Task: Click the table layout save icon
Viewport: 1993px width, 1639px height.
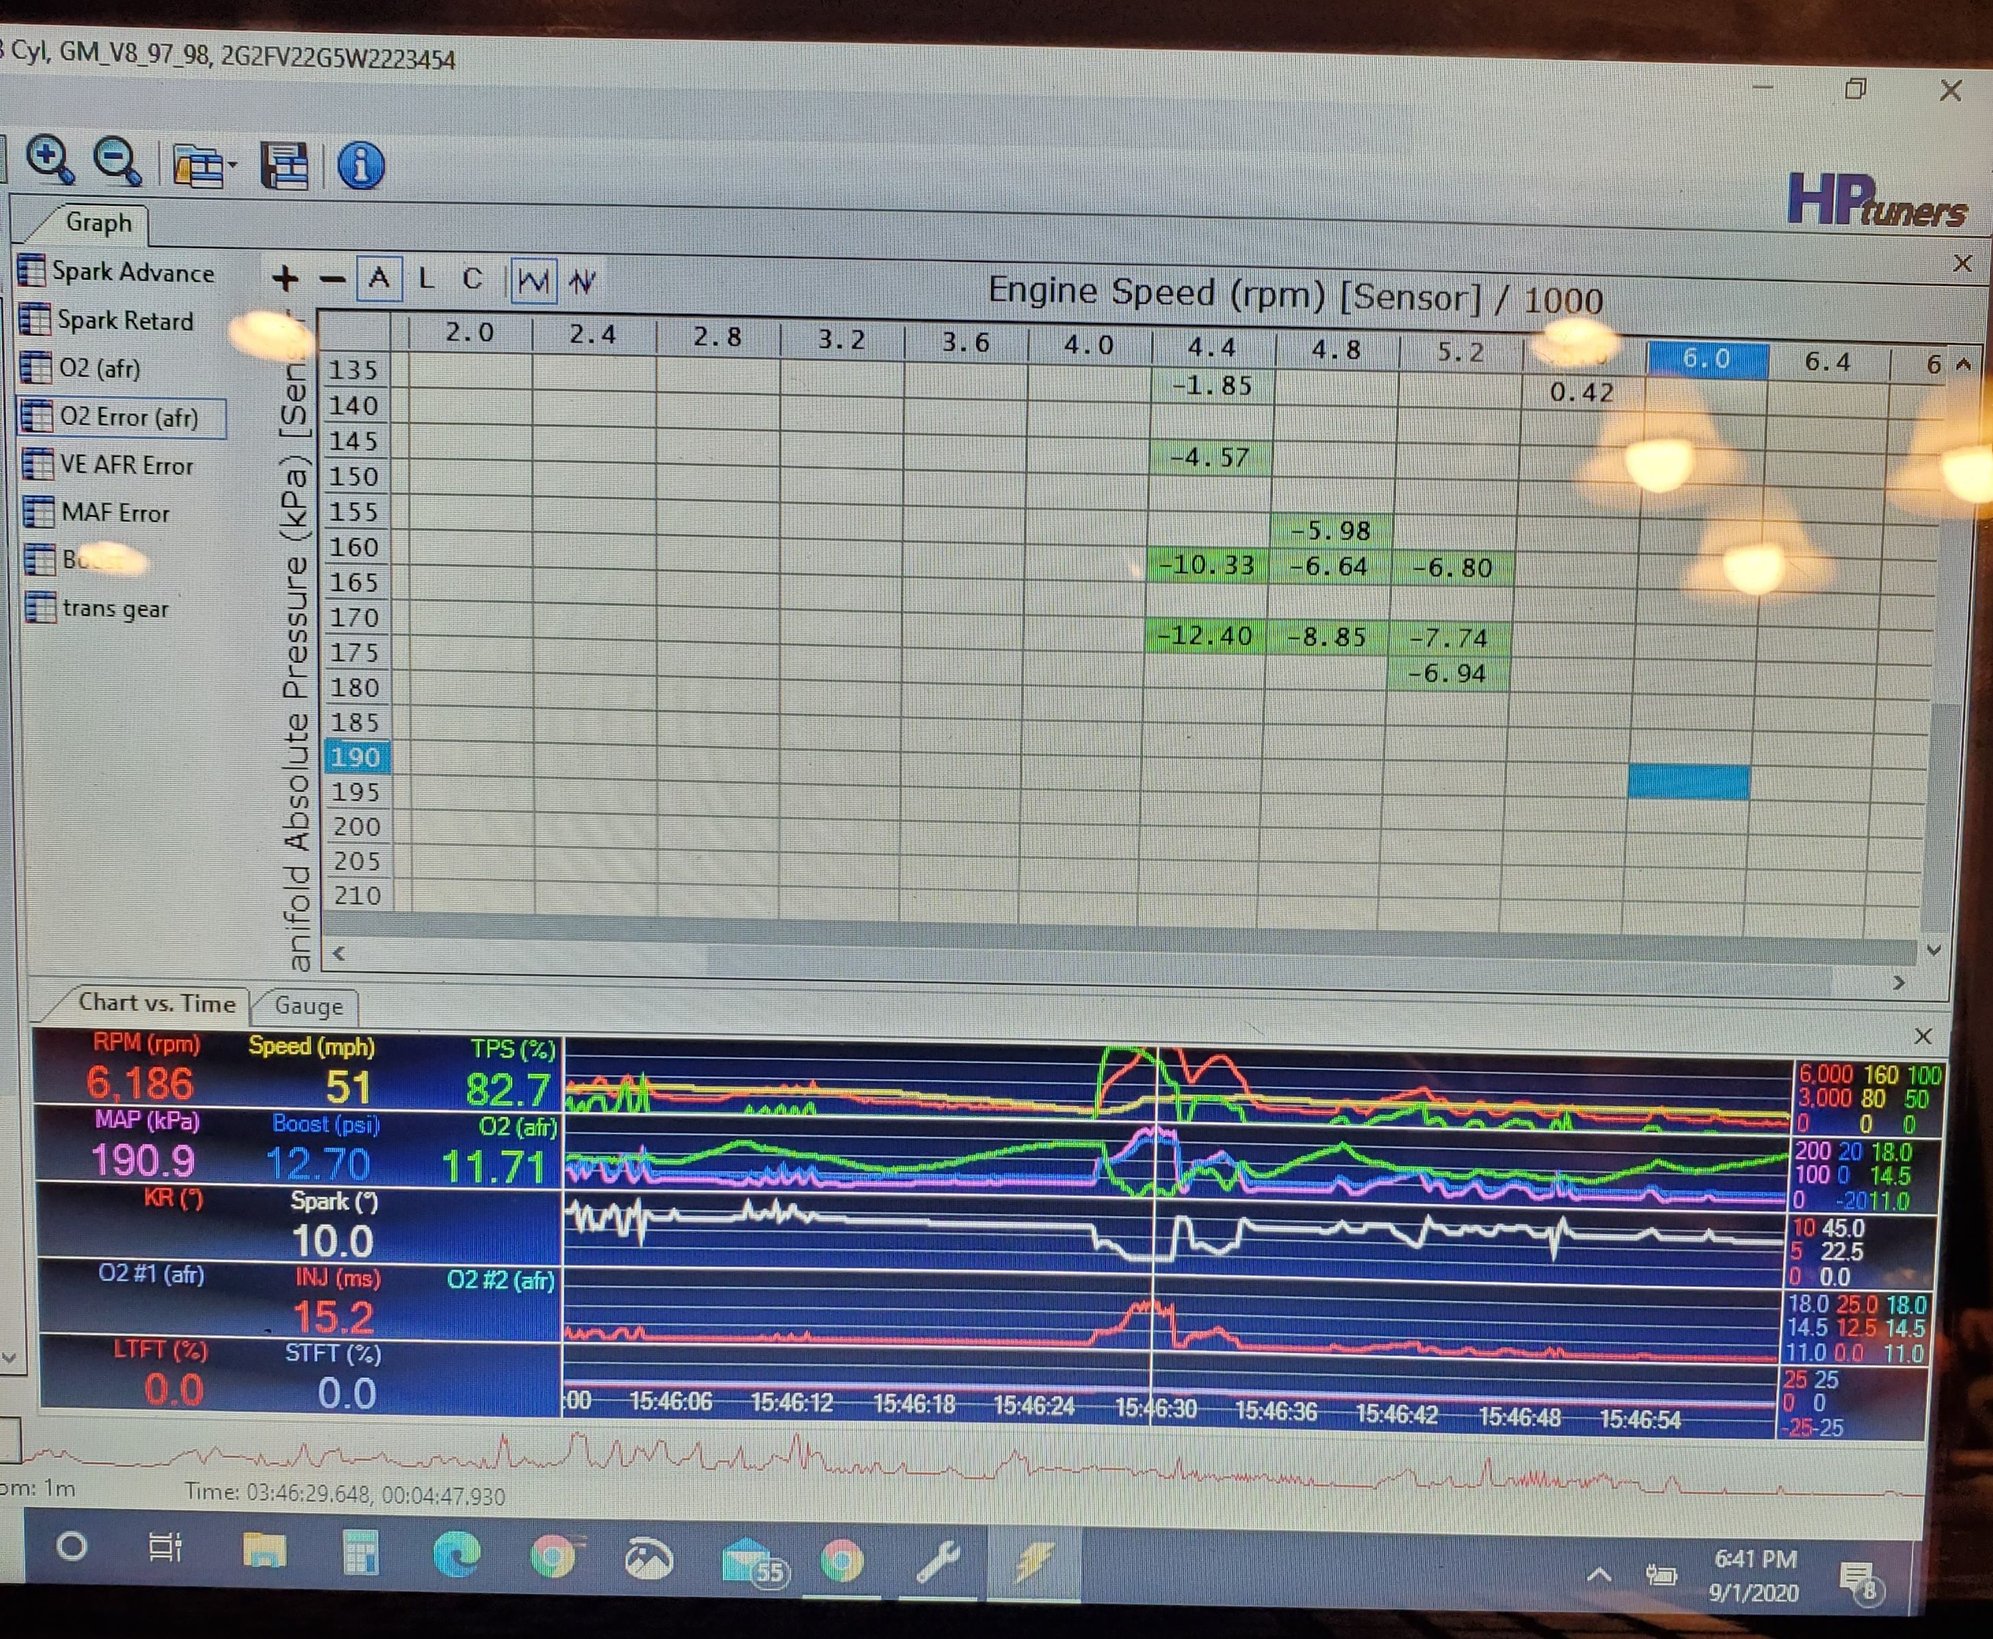Action: pyautogui.click(x=284, y=165)
